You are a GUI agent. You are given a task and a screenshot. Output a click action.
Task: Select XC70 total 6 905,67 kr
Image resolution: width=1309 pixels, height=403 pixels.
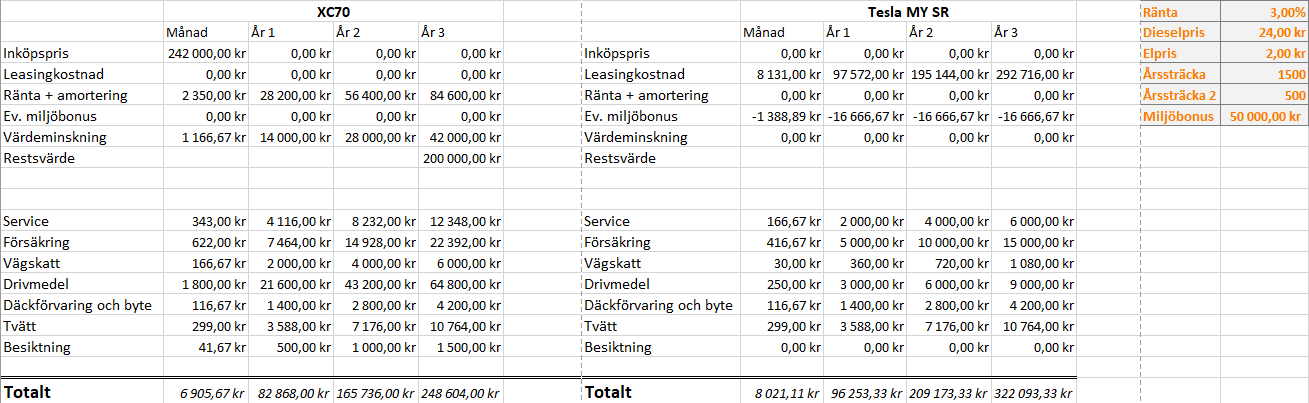[x=206, y=392]
